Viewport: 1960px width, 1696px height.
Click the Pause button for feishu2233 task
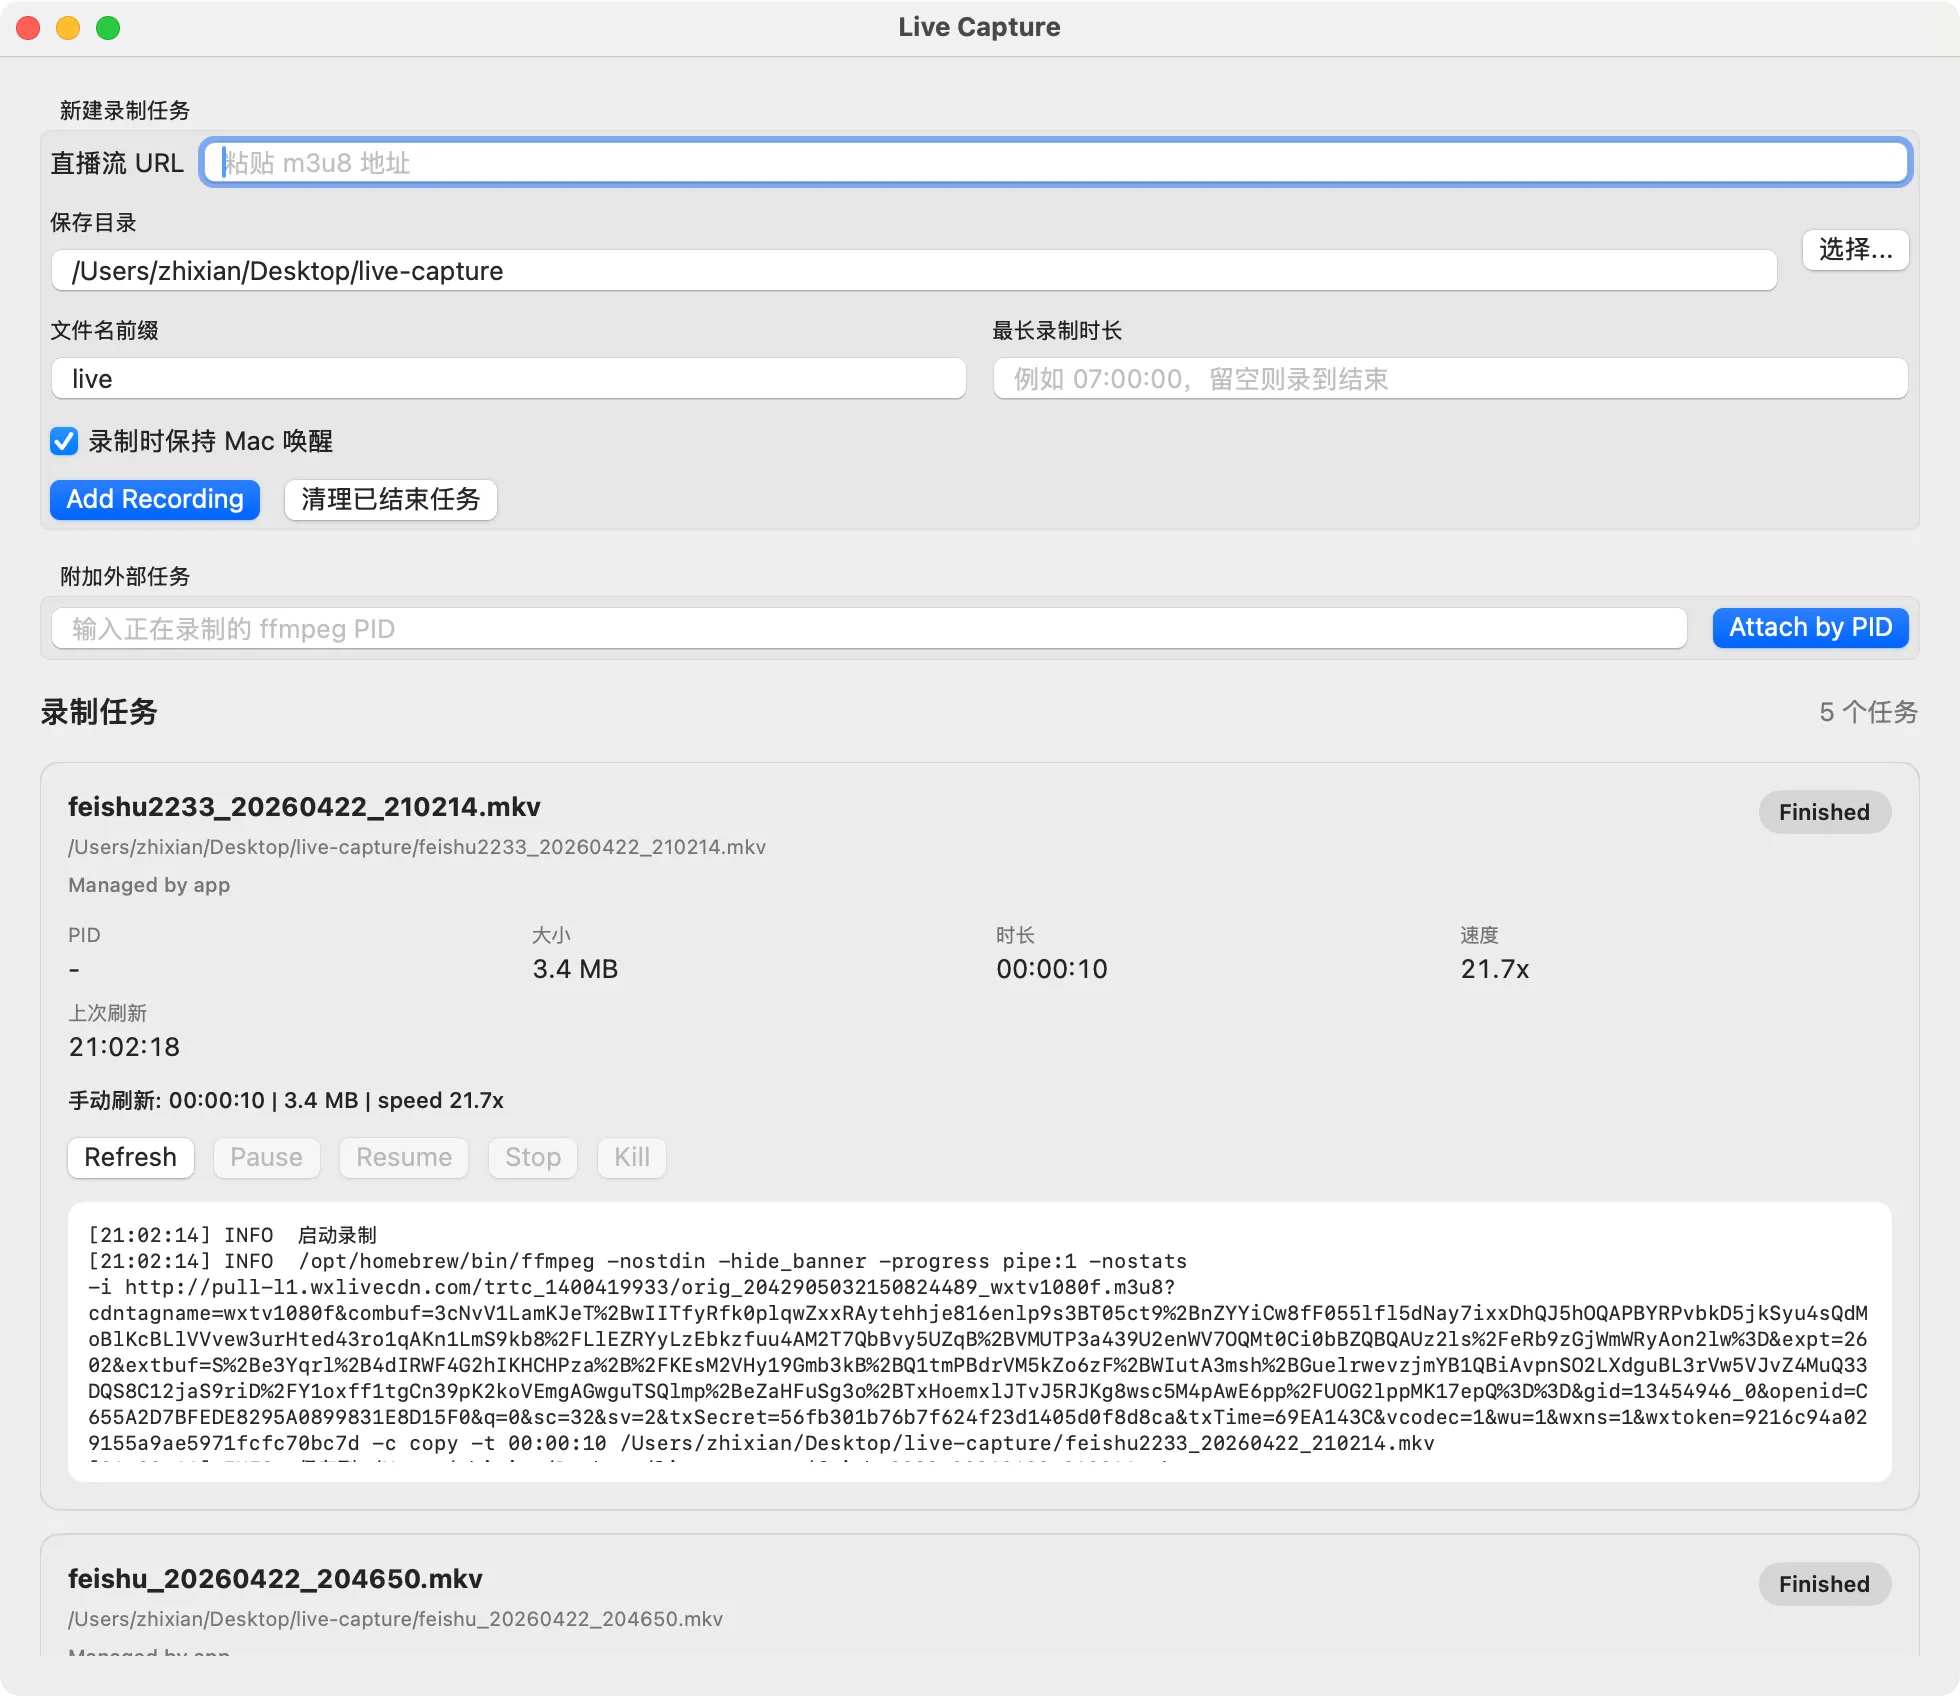tap(266, 1157)
